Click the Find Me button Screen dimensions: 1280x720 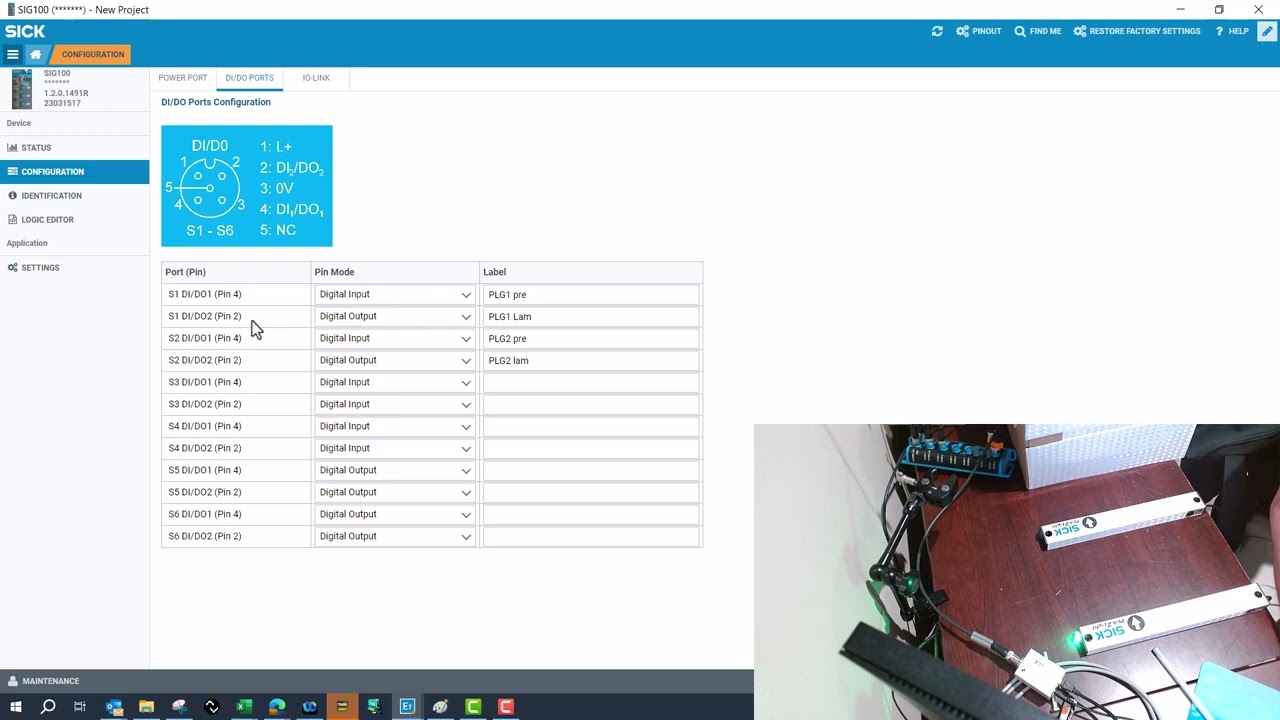[x=1038, y=31]
